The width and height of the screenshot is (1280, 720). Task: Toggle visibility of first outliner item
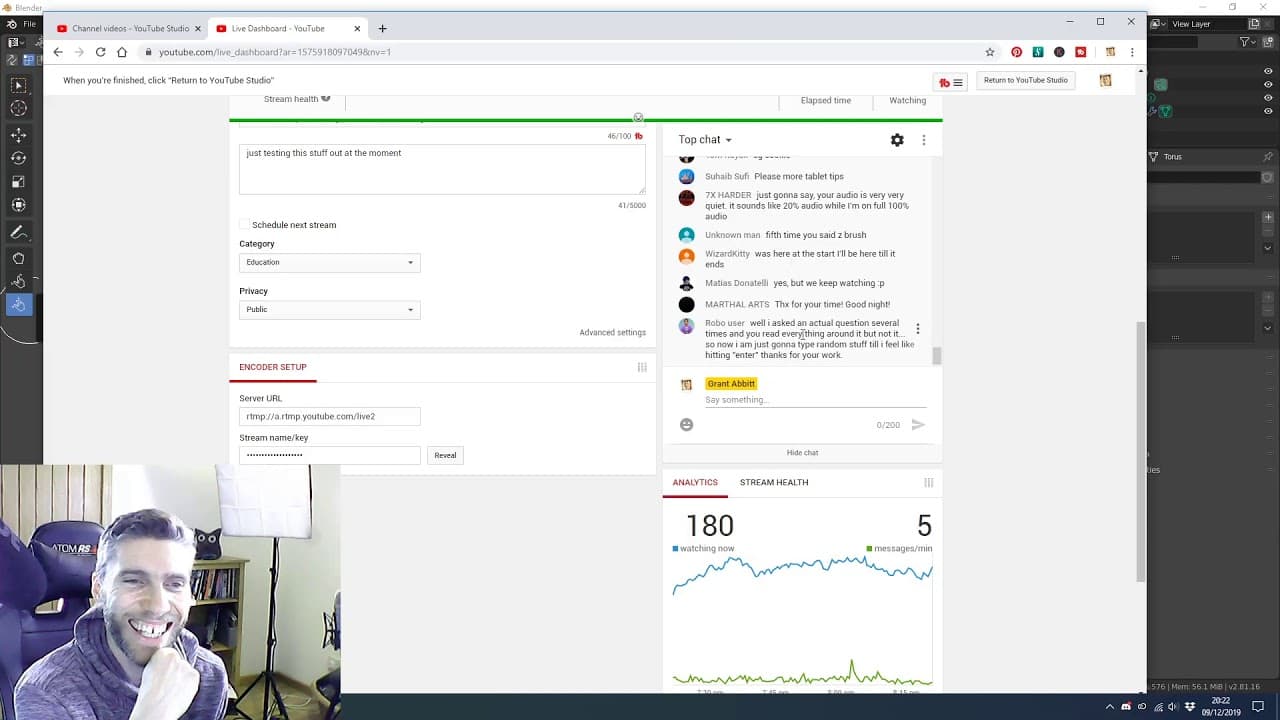[x=1268, y=71]
